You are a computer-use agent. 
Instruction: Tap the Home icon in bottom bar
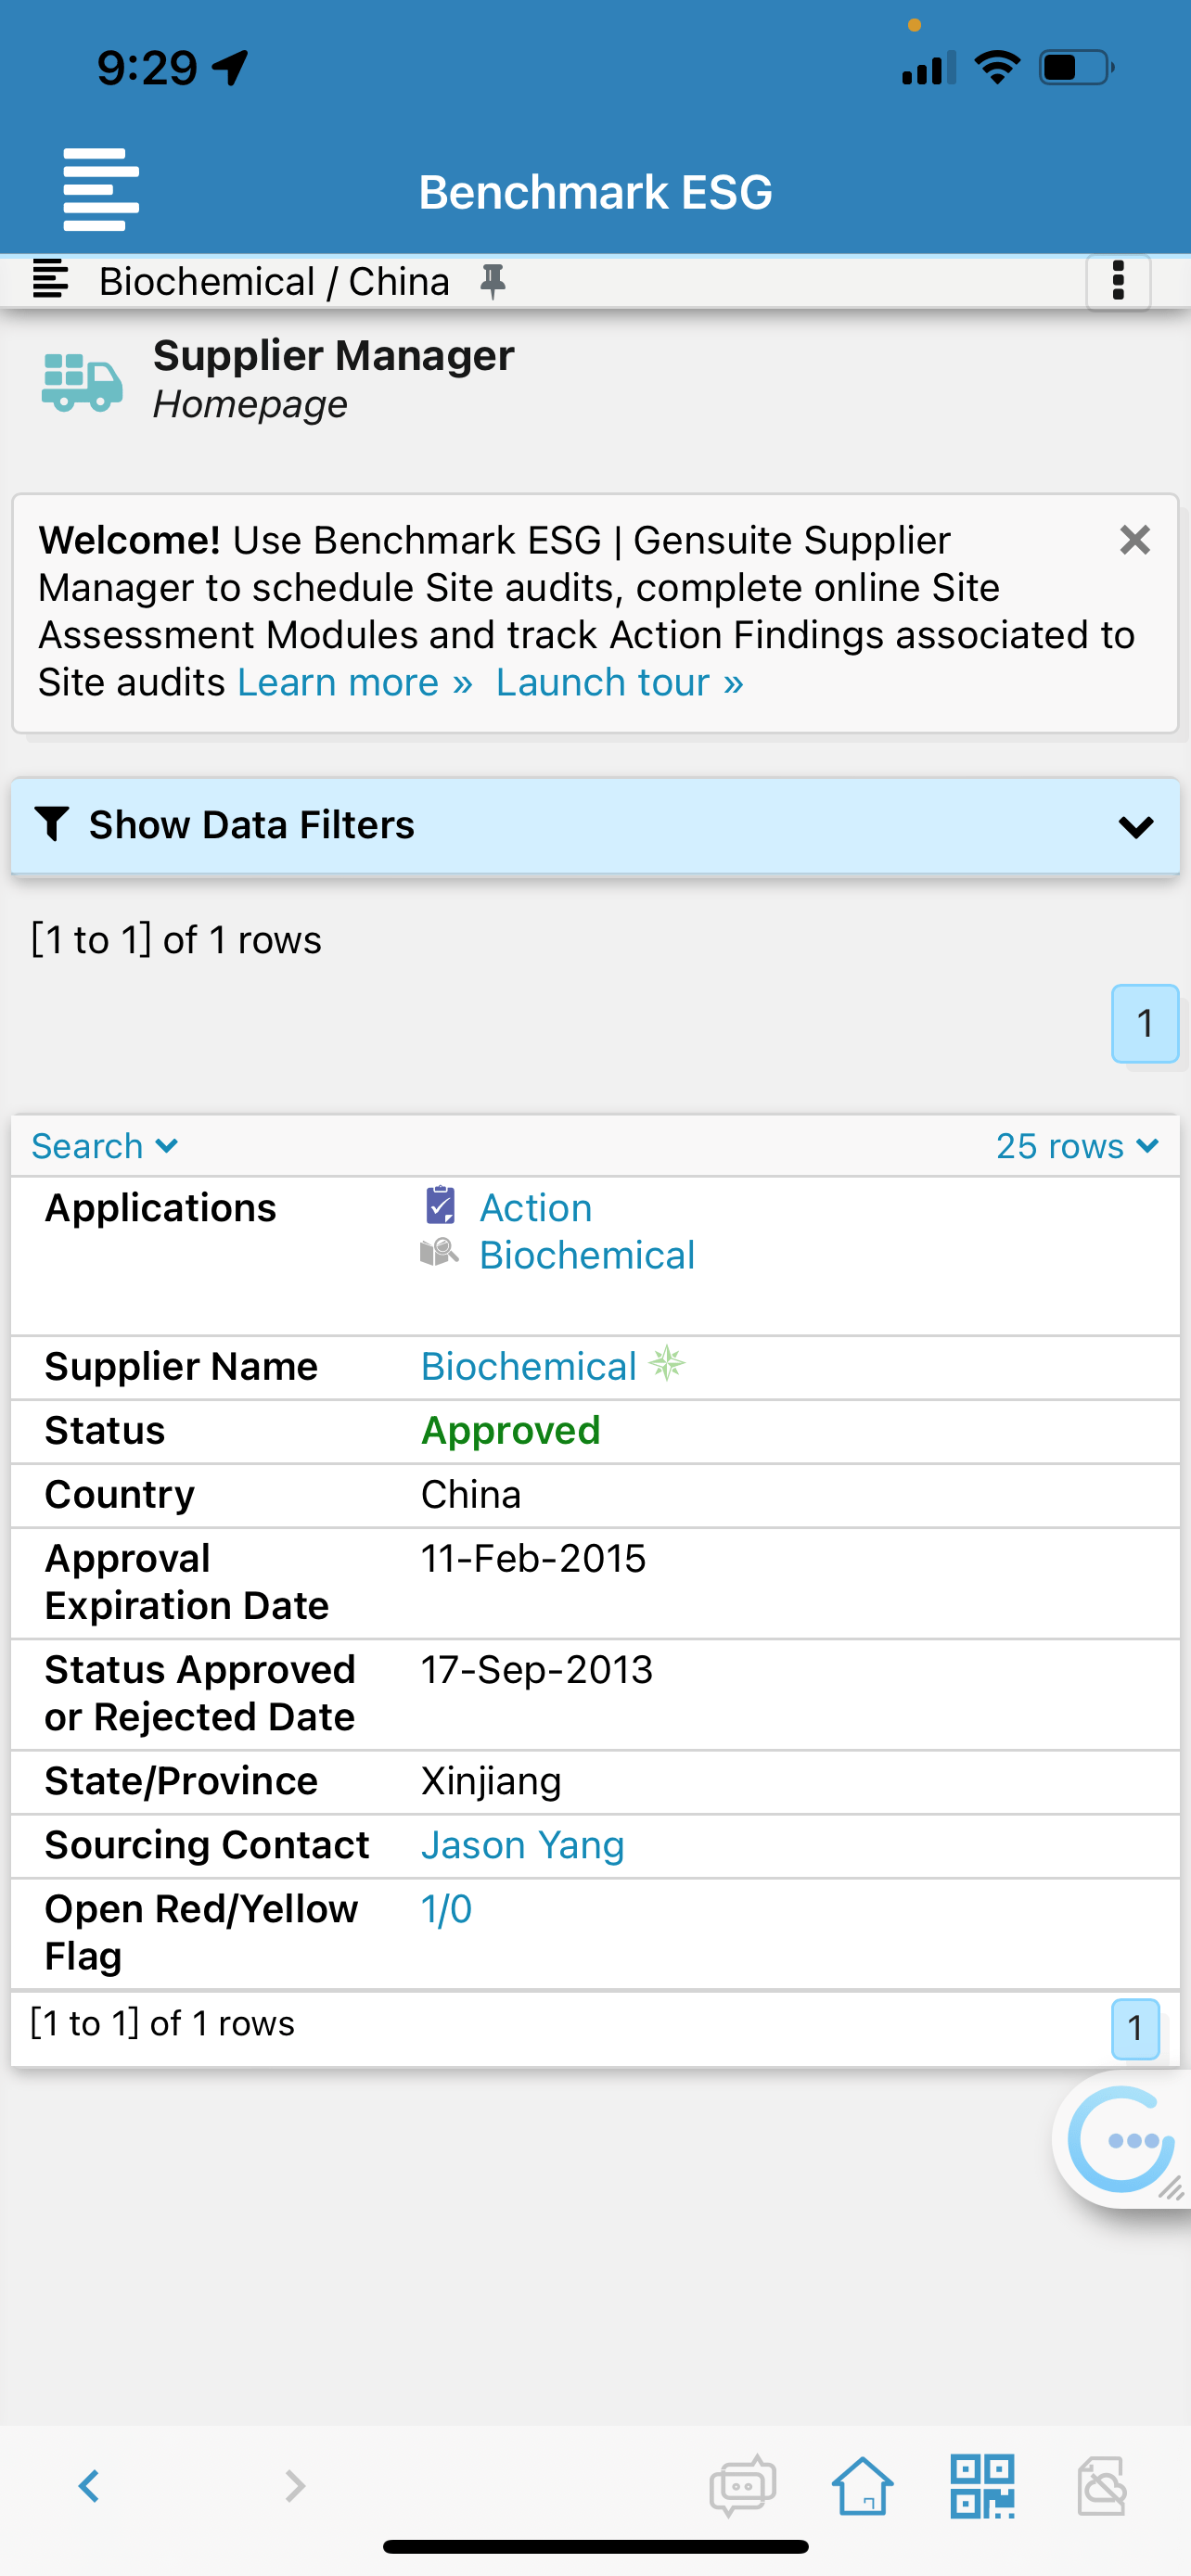click(862, 2486)
